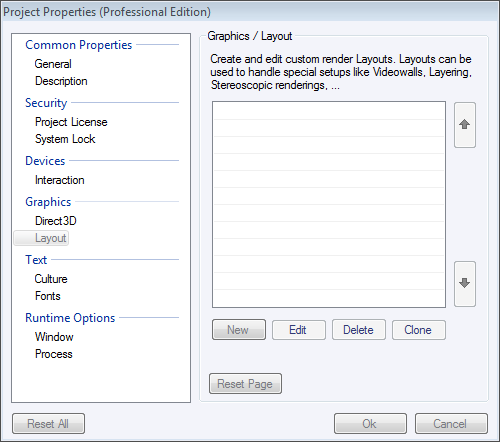Image resolution: width=500 pixels, height=442 pixels.
Task: Select System Lock settings
Action: pyautogui.click(x=65, y=139)
